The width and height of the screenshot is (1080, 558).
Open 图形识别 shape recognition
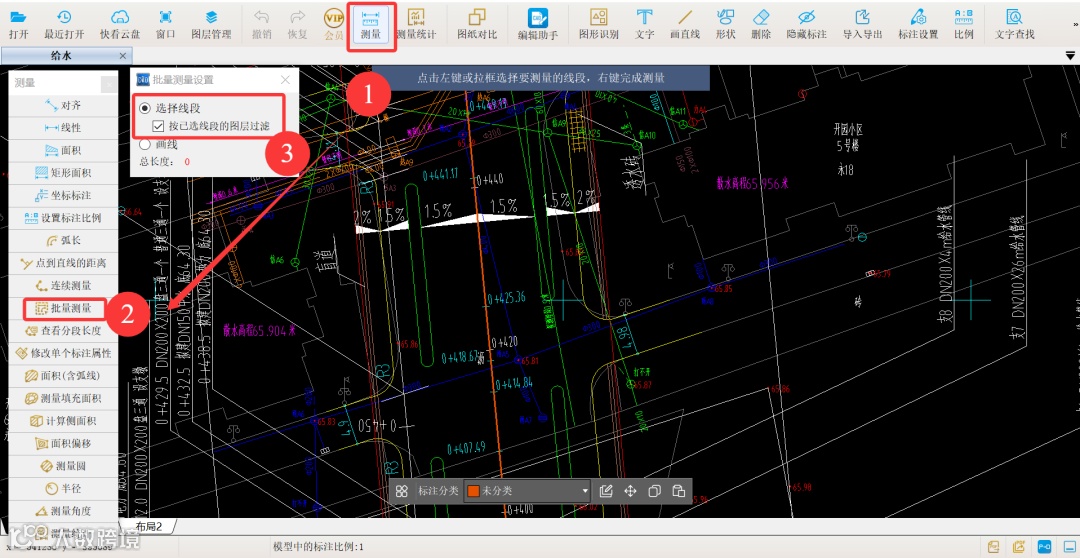coord(599,24)
